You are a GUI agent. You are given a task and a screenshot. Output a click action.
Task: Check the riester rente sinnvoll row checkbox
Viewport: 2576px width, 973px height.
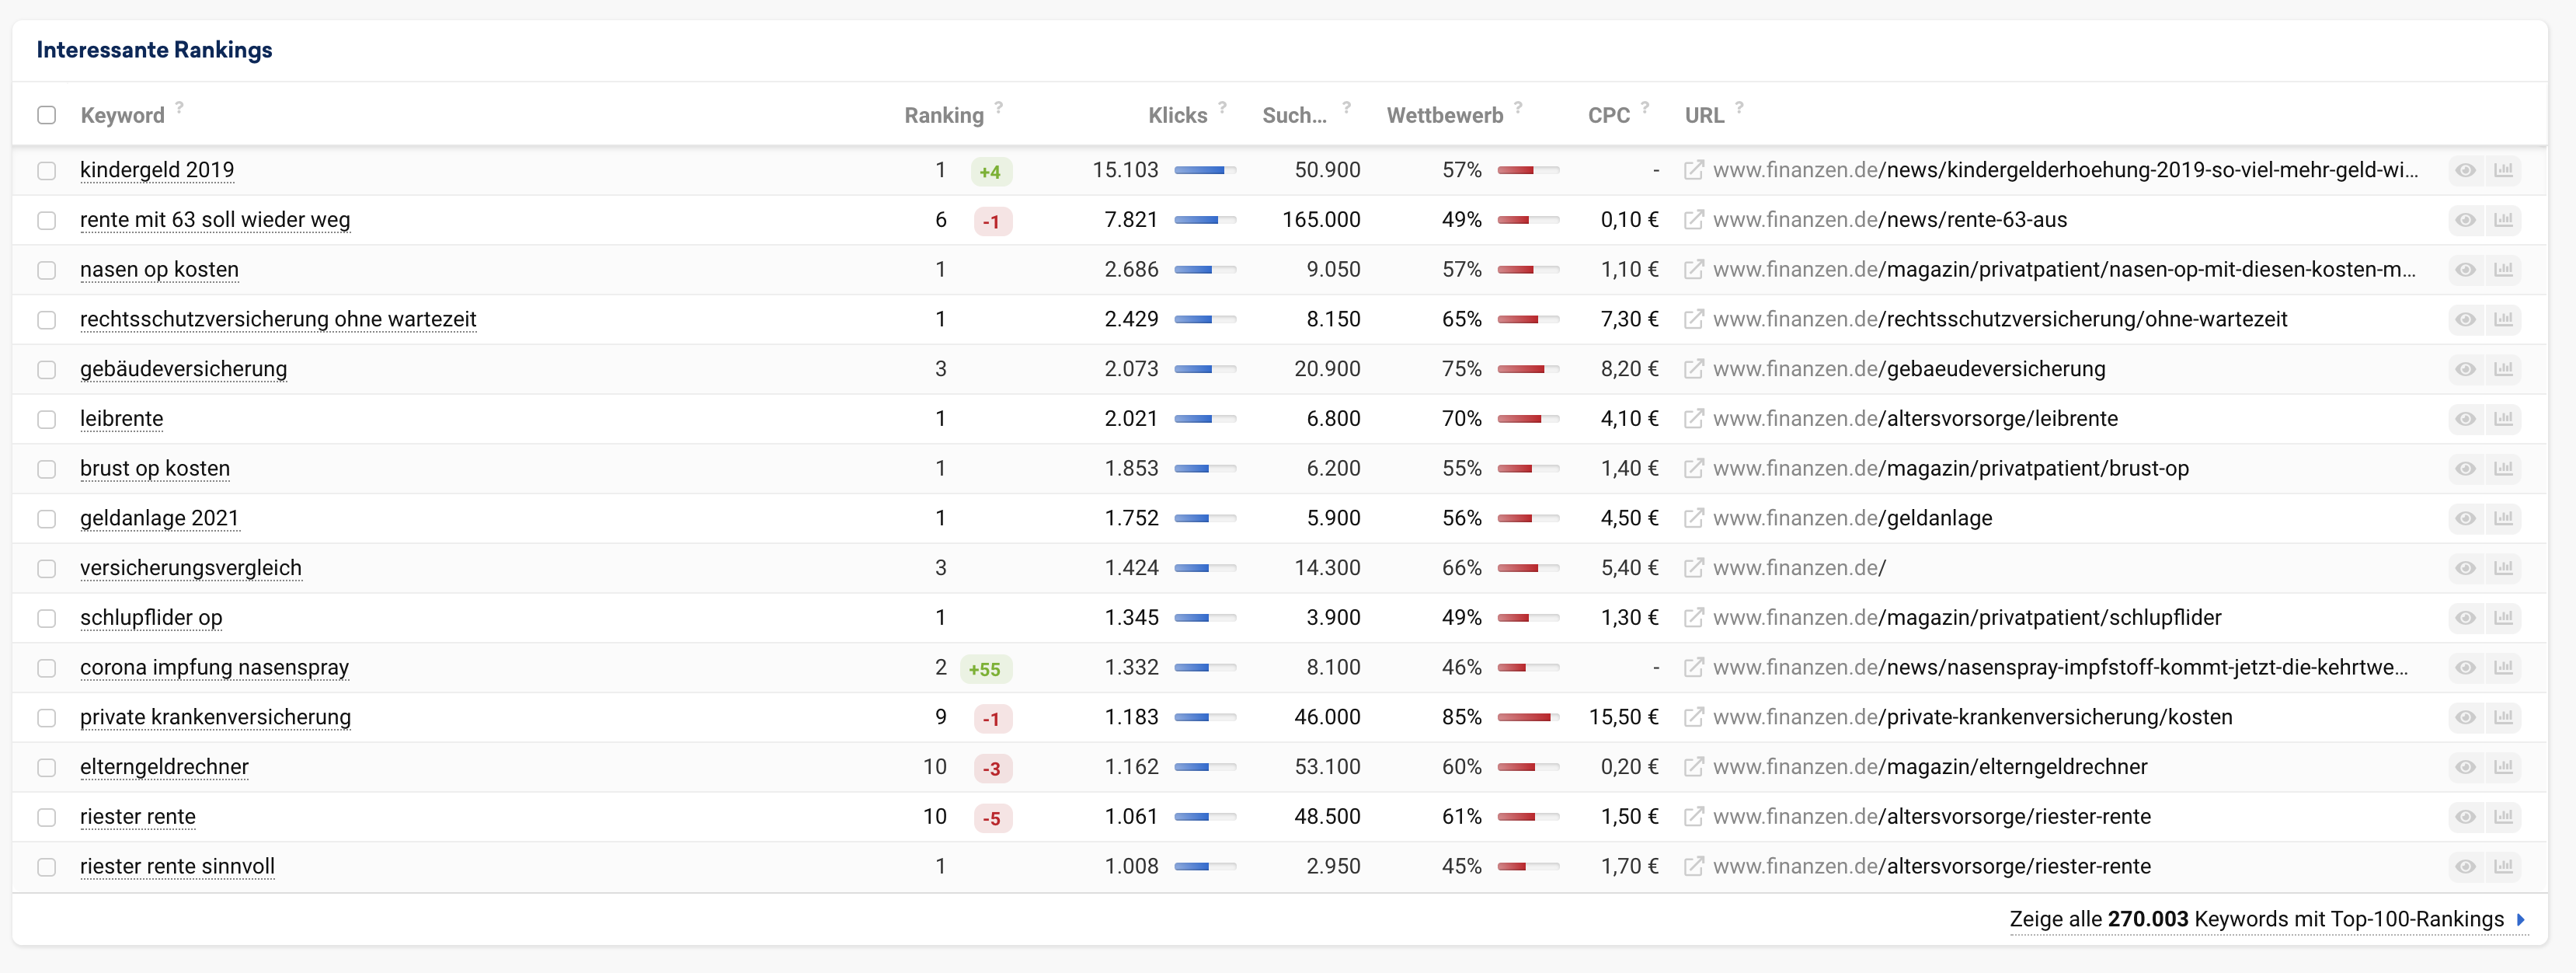[47, 866]
